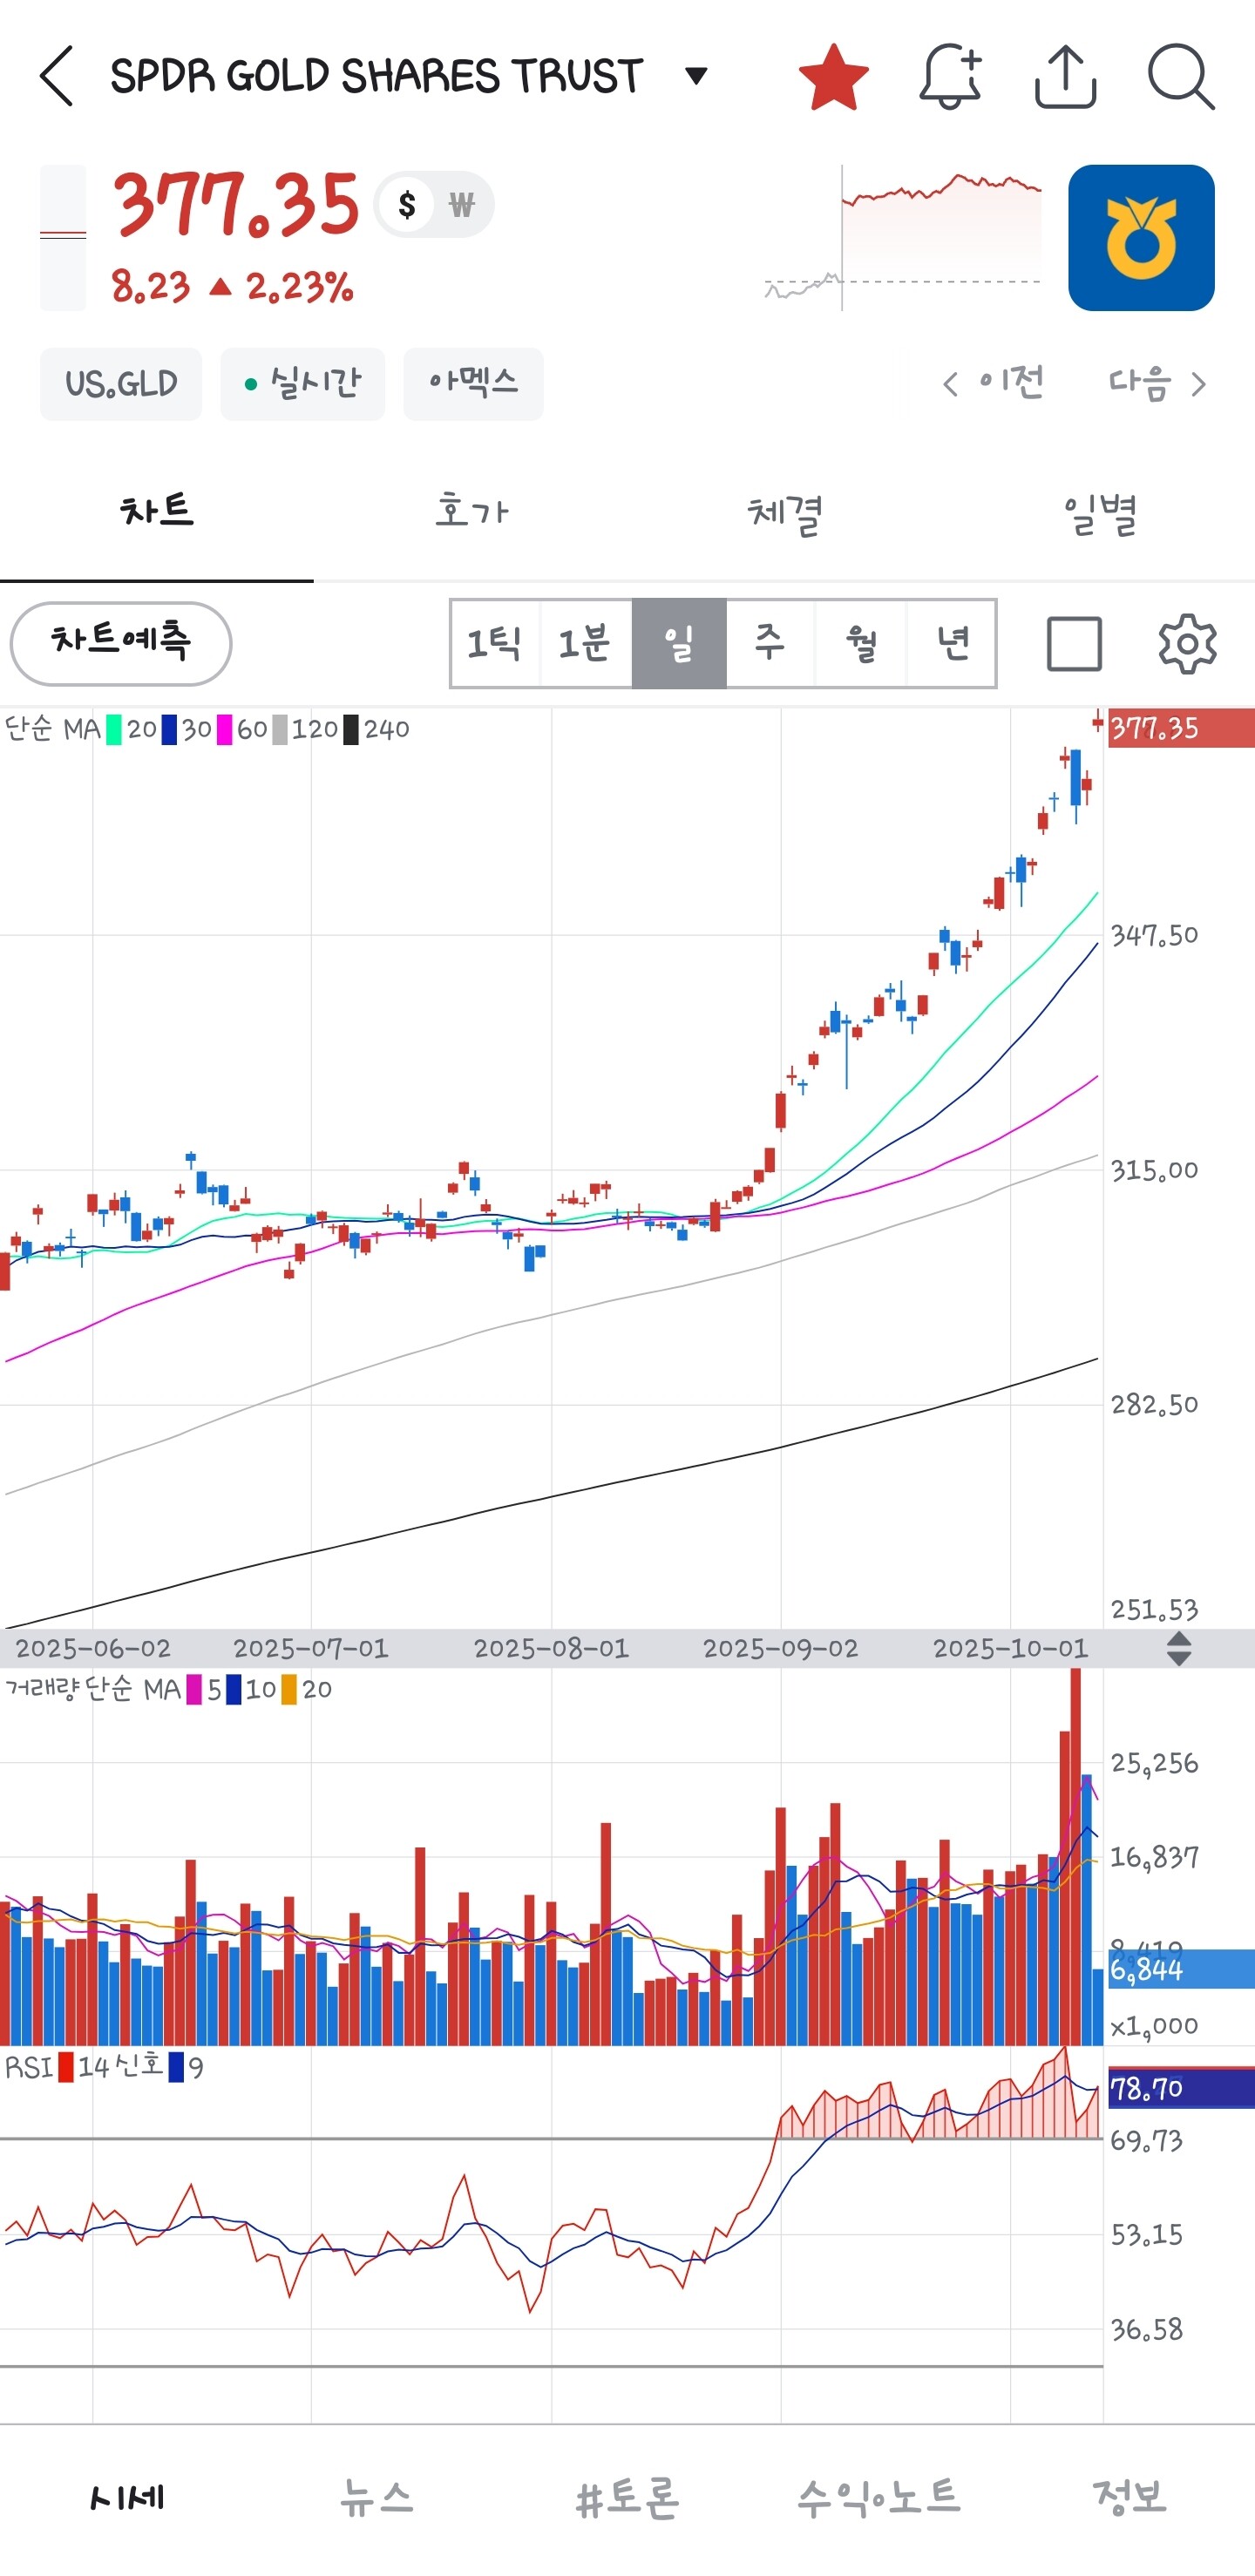Image resolution: width=1255 pixels, height=2576 pixels.
Task: Tap the 78.70 RSI value label
Action: pyautogui.click(x=1181, y=2088)
